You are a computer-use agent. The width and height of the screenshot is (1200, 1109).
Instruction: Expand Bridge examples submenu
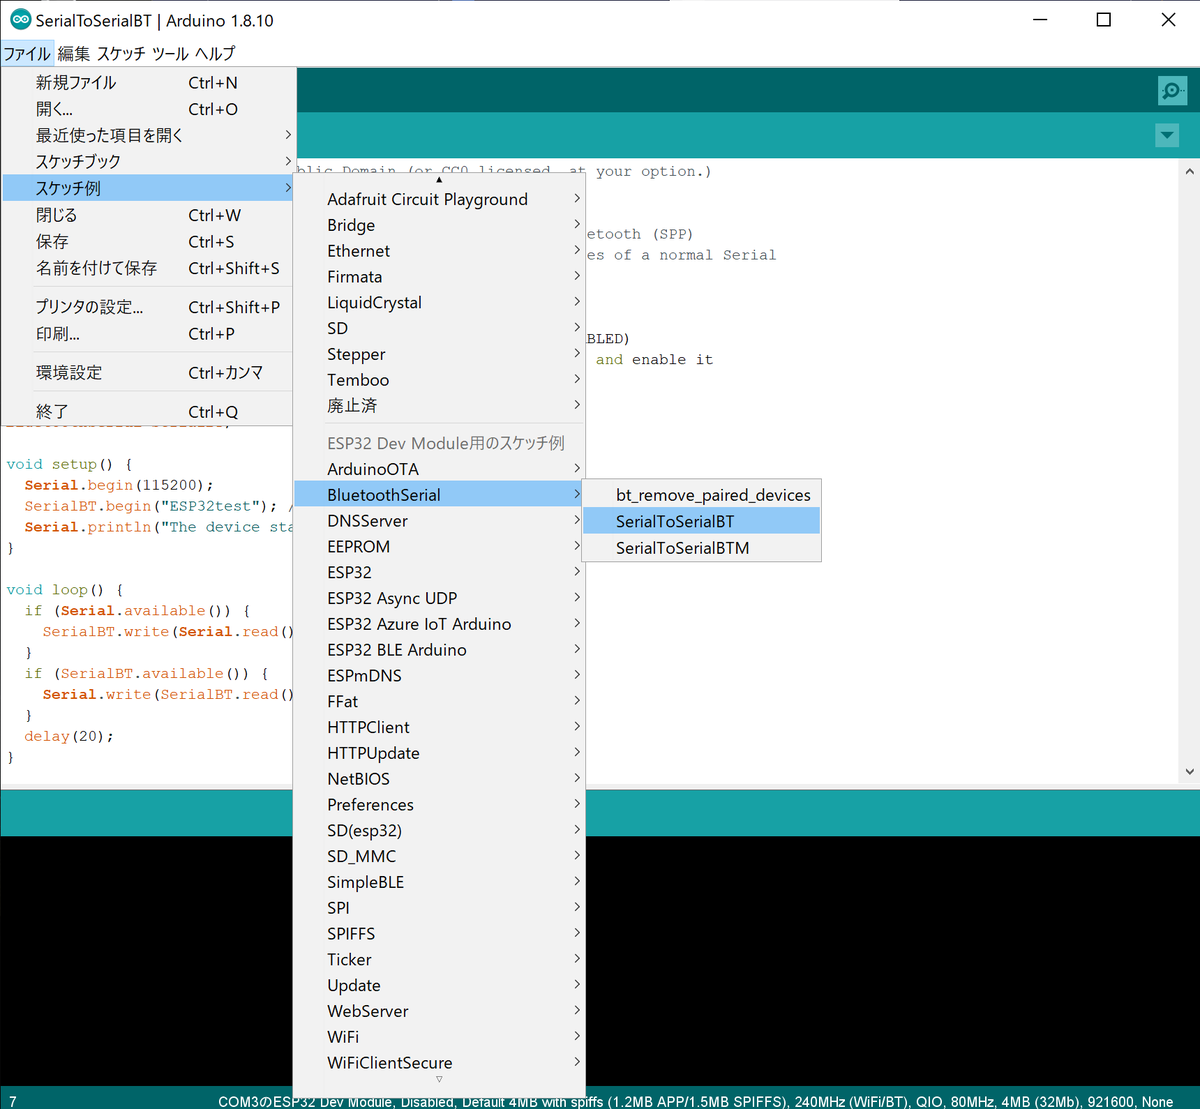click(x=439, y=225)
